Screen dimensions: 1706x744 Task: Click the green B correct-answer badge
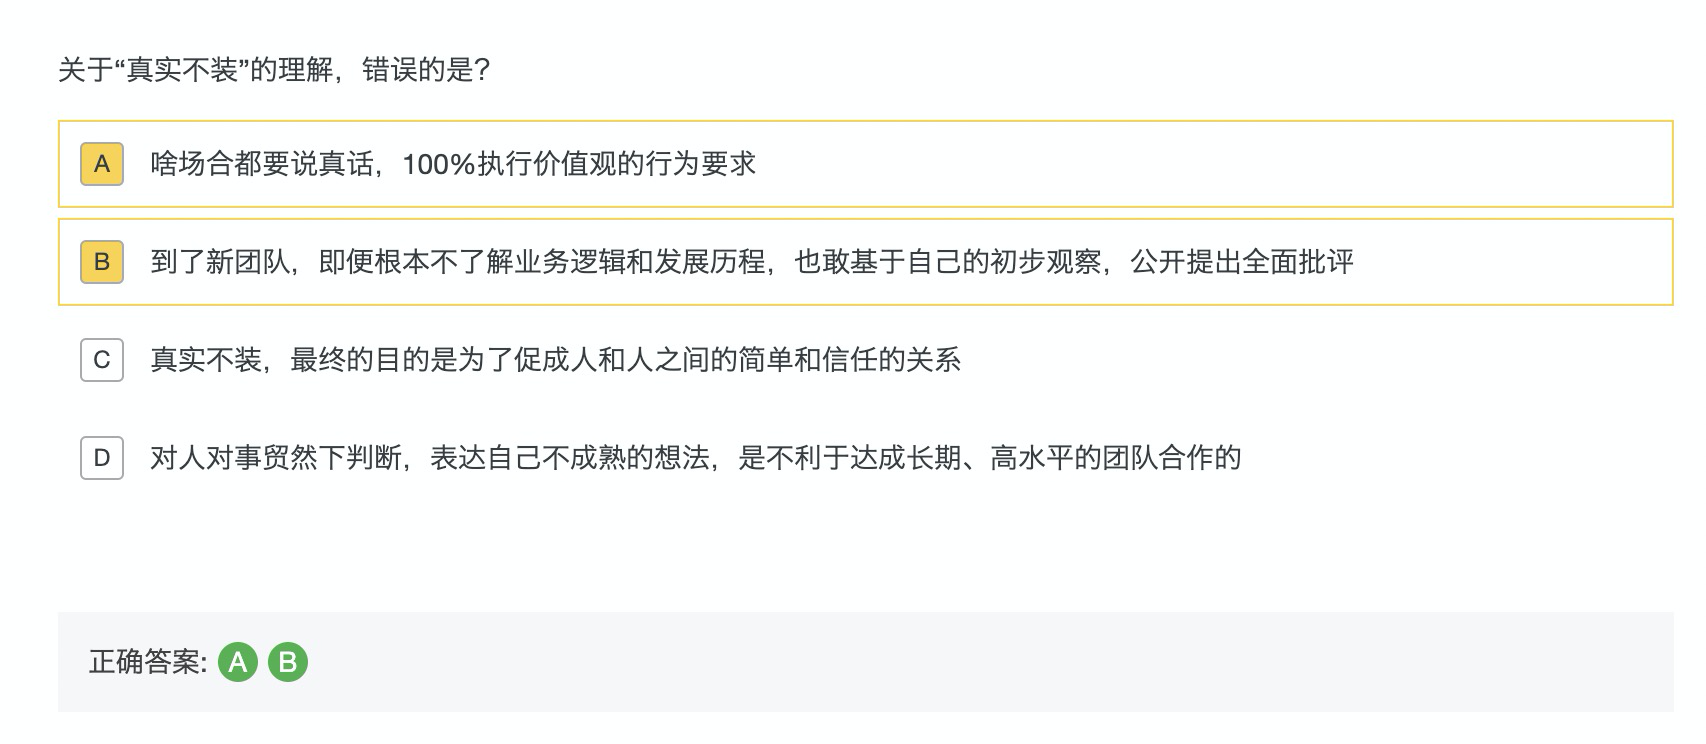pos(288,662)
